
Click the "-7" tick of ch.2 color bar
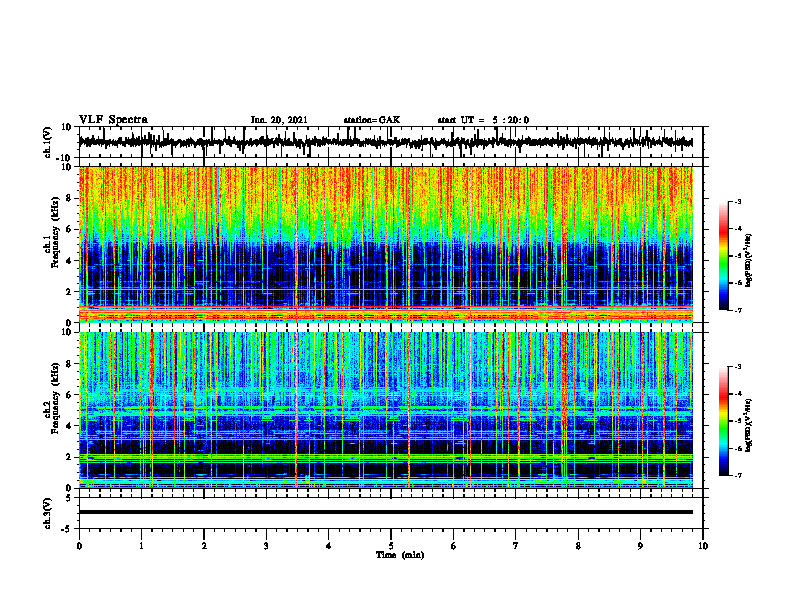click(738, 475)
